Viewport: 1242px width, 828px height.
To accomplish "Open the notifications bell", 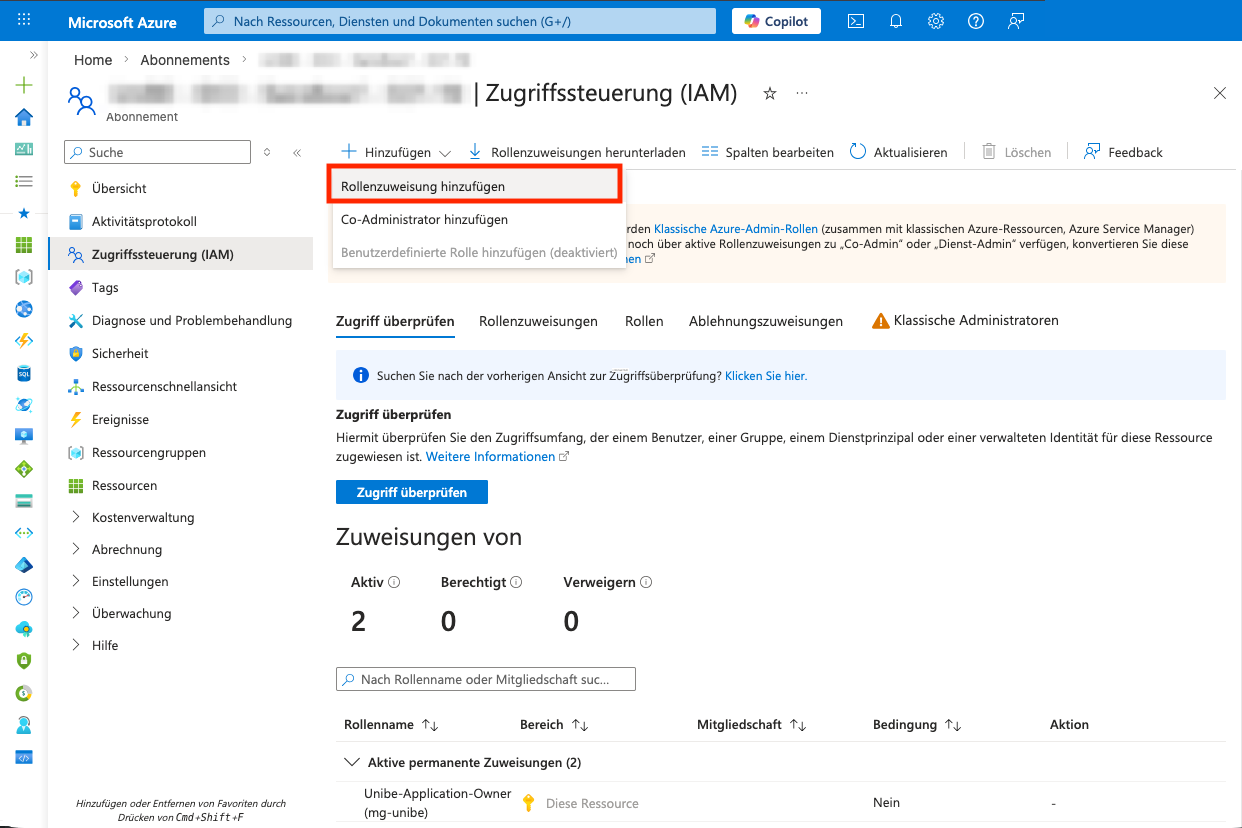I will click(896, 21).
